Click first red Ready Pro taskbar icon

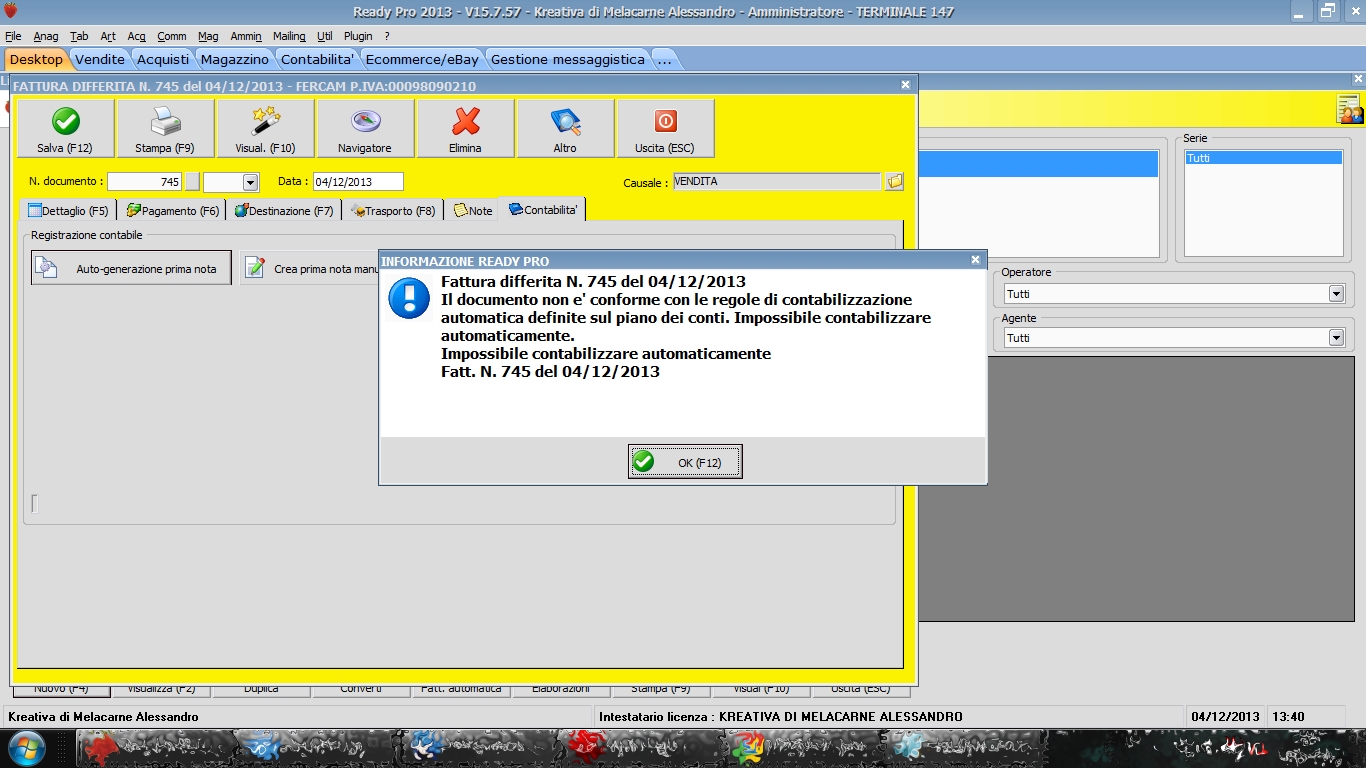coord(100,748)
